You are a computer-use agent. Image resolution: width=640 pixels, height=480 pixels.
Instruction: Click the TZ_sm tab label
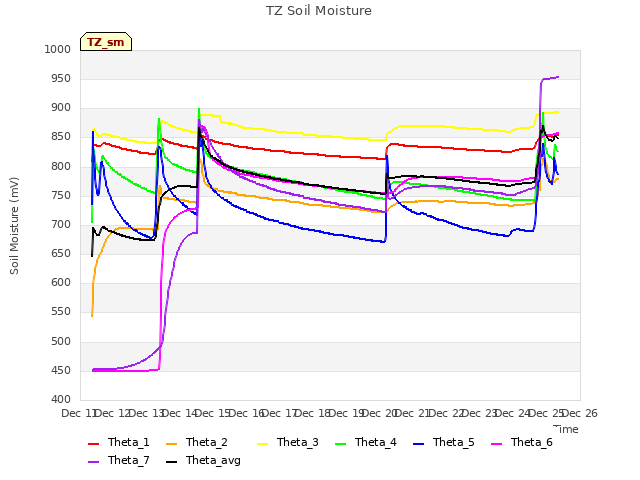click(105, 42)
